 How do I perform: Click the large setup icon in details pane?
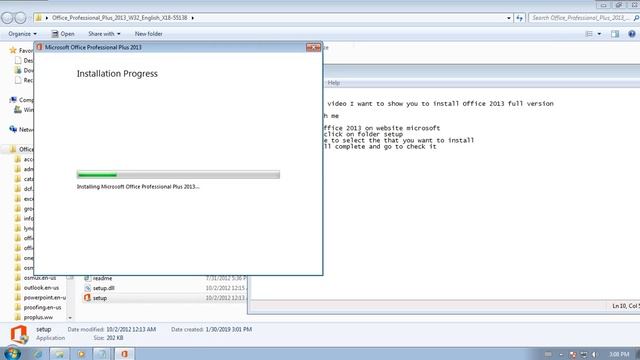19,334
